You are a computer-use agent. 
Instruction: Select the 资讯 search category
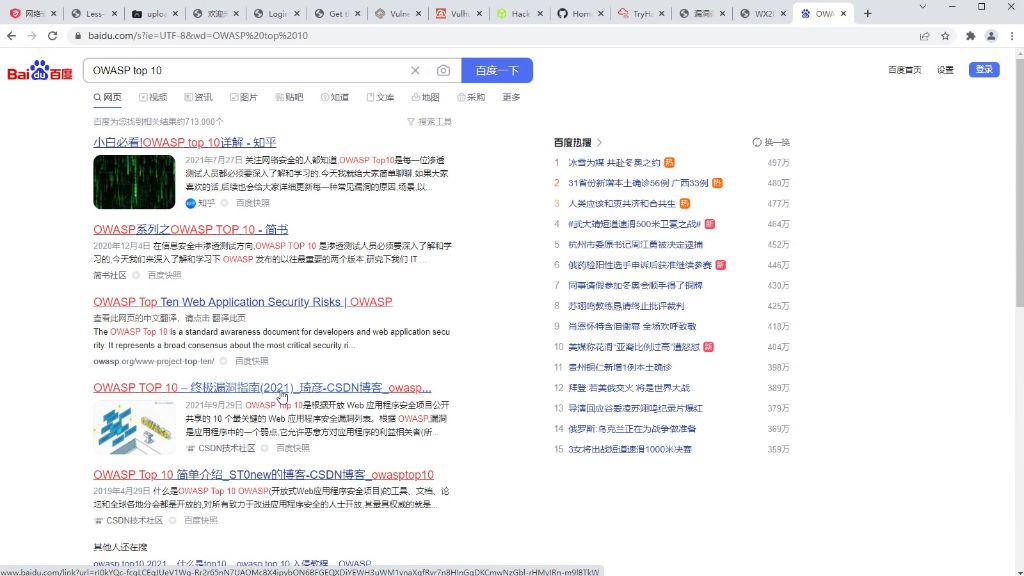coord(199,97)
